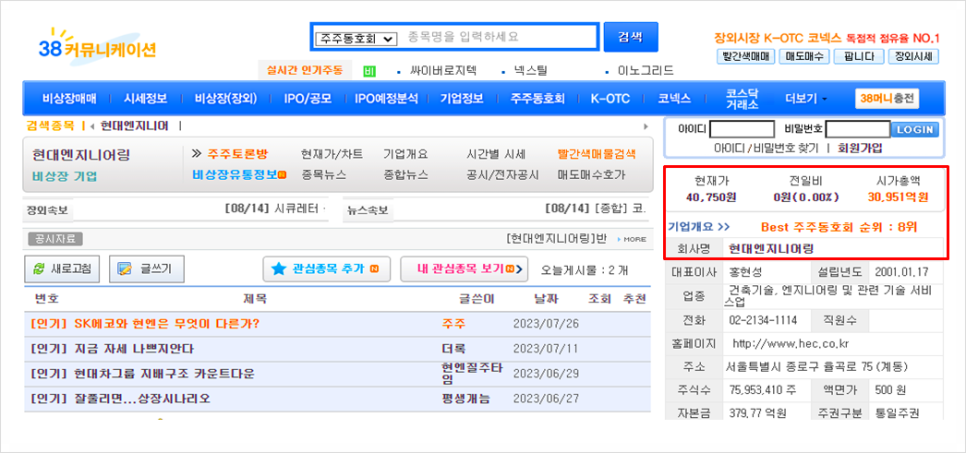This screenshot has width=966, height=453.
Task: Click the phone number 02-2134-1114
Action: click(762, 320)
